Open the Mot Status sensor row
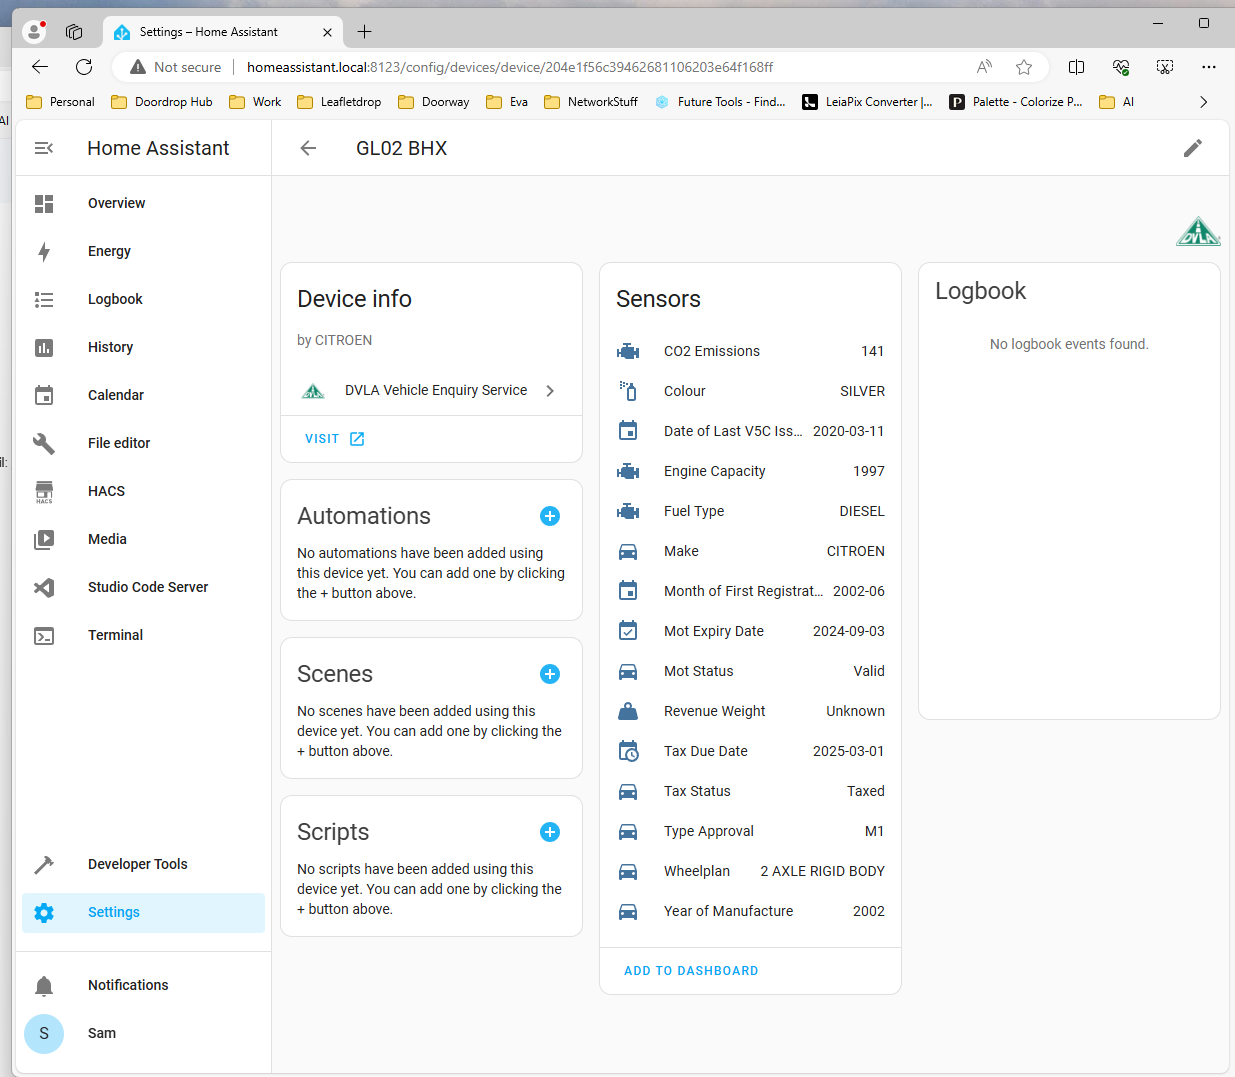This screenshot has width=1235, height=1077. [750, 671]
